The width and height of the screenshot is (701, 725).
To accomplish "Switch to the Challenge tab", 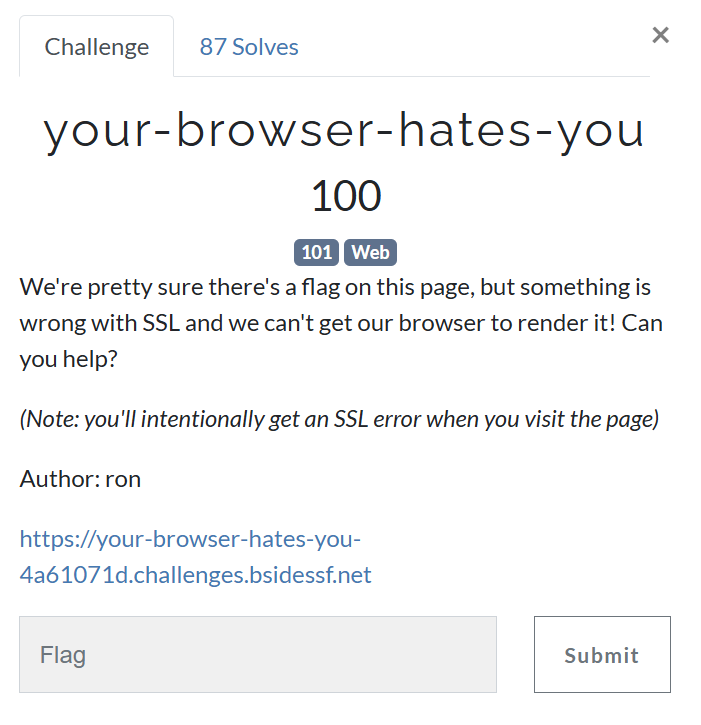I will [97, 47].
